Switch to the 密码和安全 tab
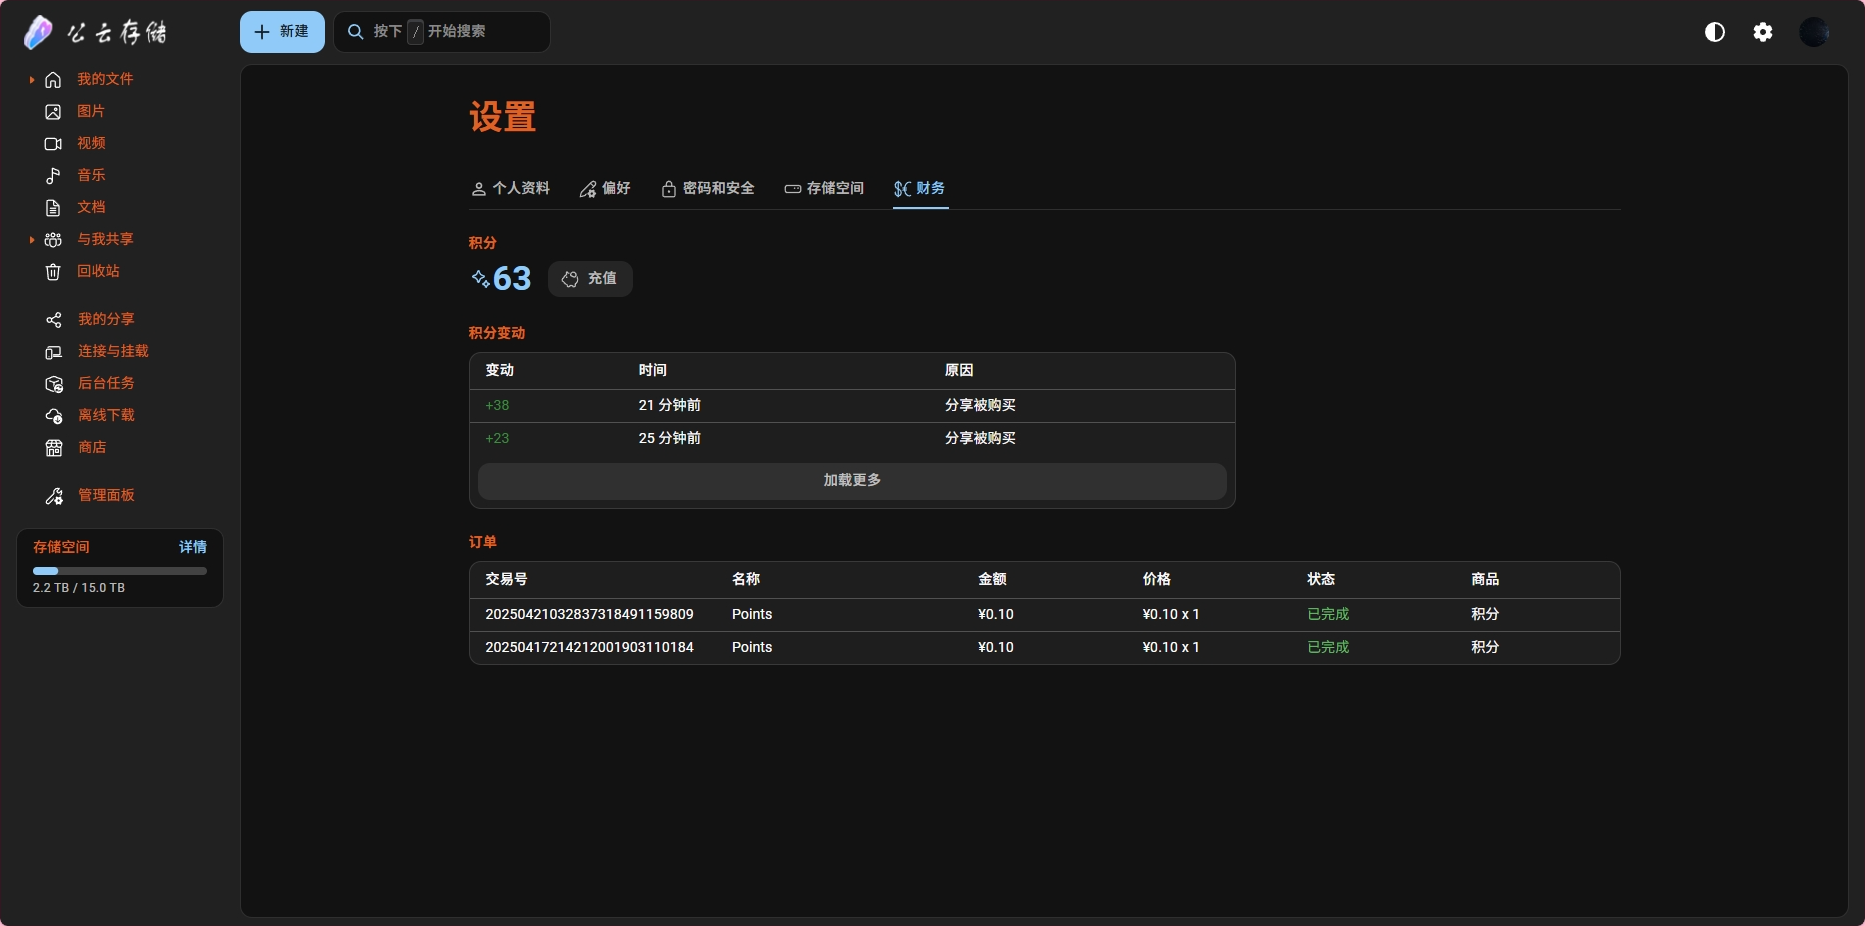 point(708,189)
